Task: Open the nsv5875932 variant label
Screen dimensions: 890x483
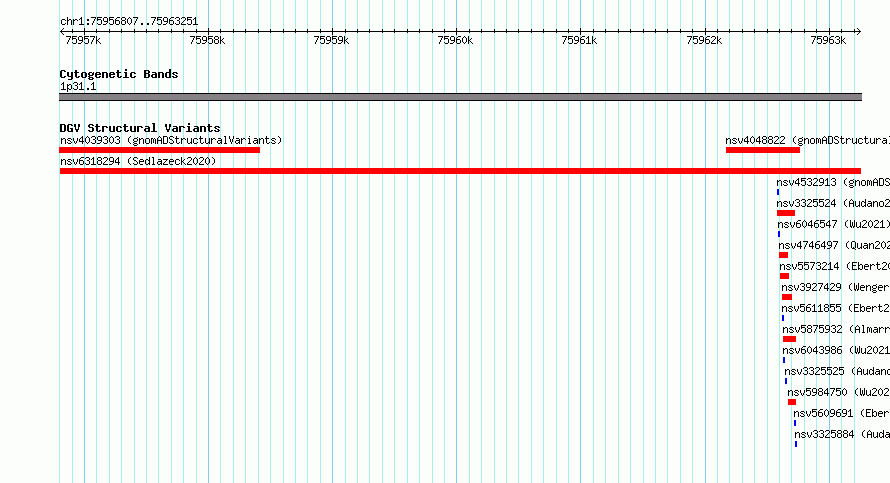Action: coord(836,329)
